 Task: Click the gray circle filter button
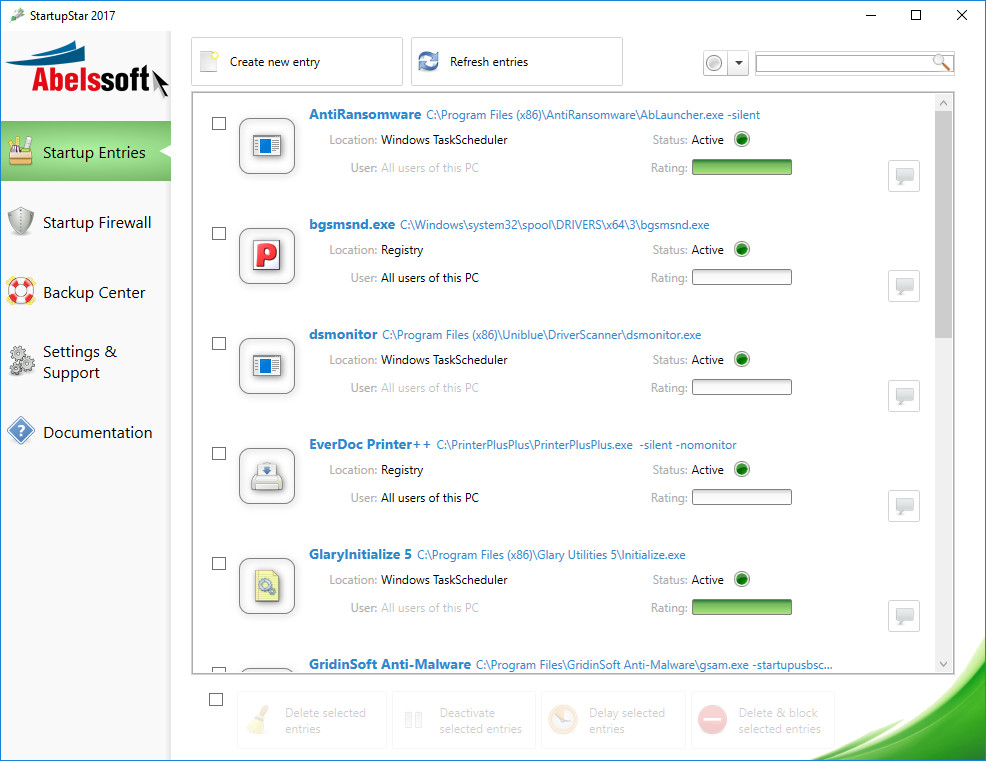(714, 63)
